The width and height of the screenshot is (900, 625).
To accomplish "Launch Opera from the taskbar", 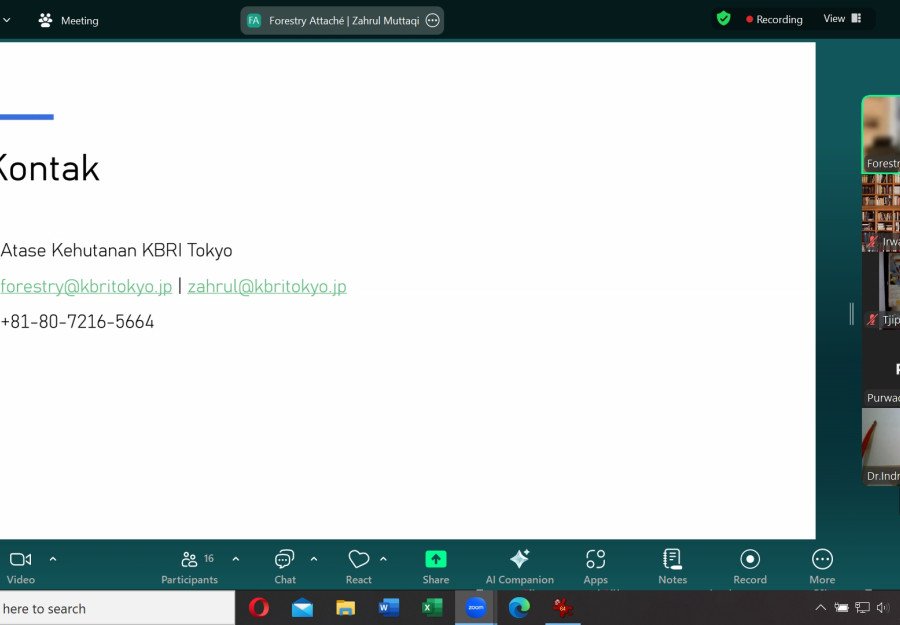I will [x=259, y=608].
